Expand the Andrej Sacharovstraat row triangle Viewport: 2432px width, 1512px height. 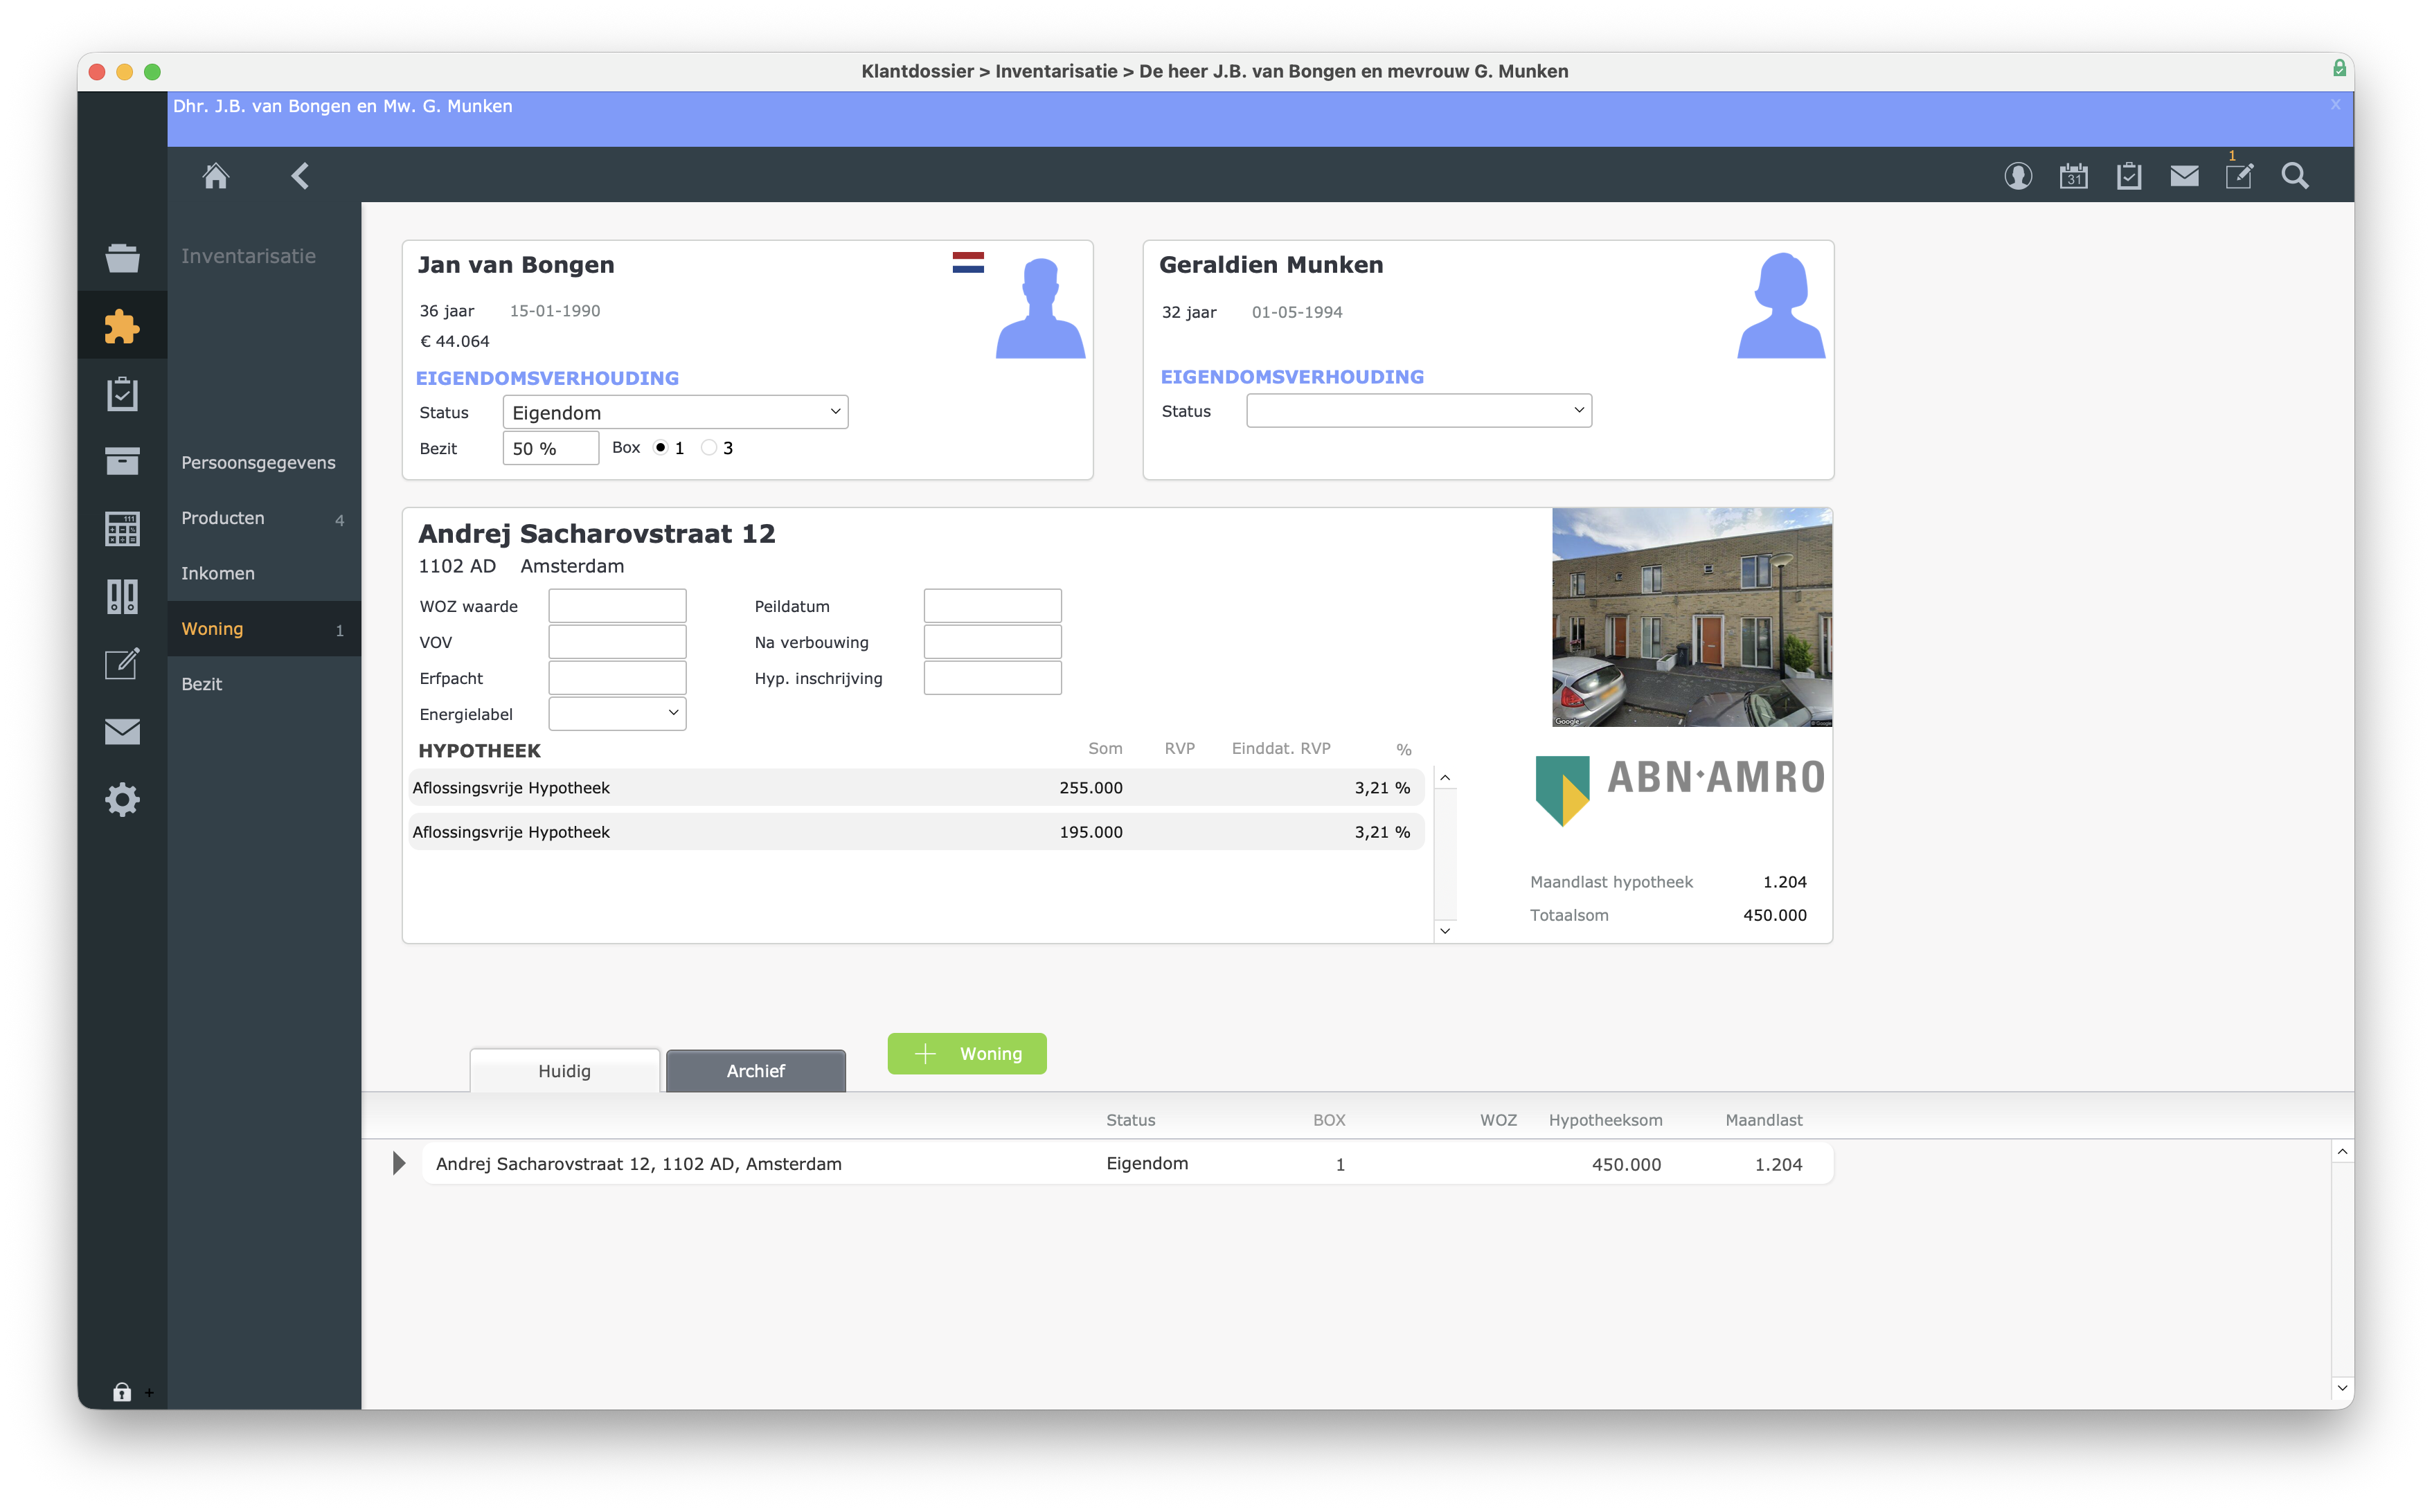click(x=399, y=1163)
